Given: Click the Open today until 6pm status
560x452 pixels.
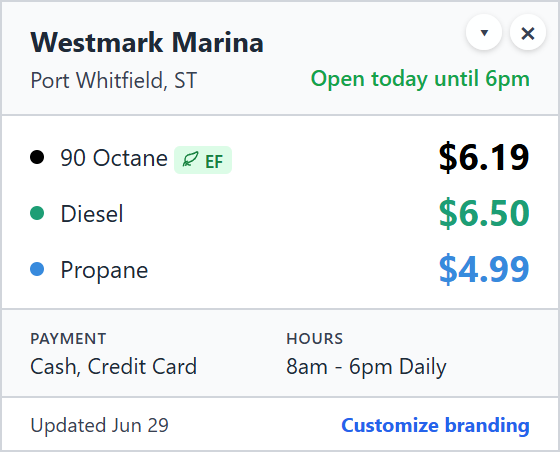Looking at the screenshot, I should point(420,79).
